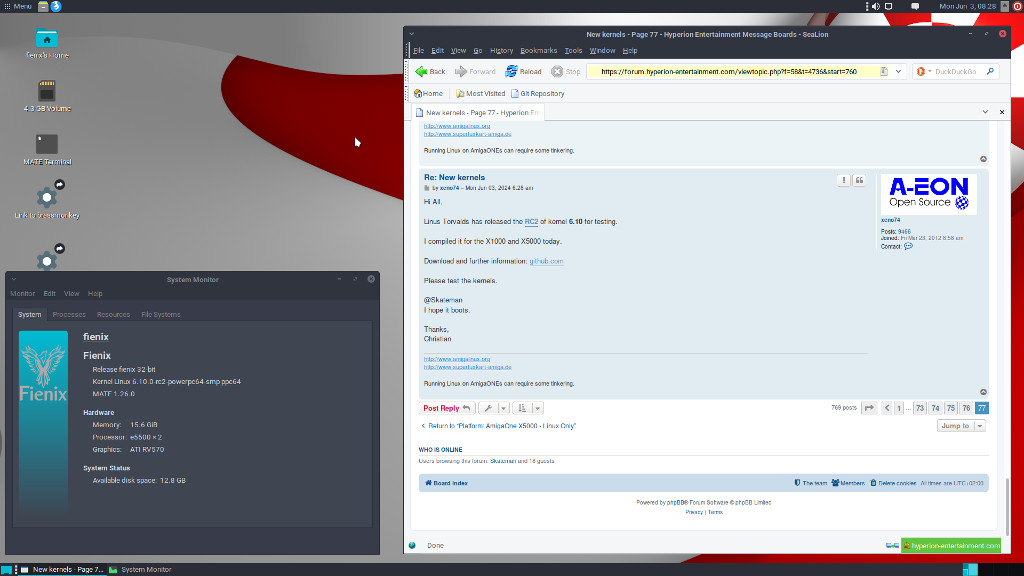Open the Monitor menu in System Monitor
The image size is (1024, 576).
point(22,294)
